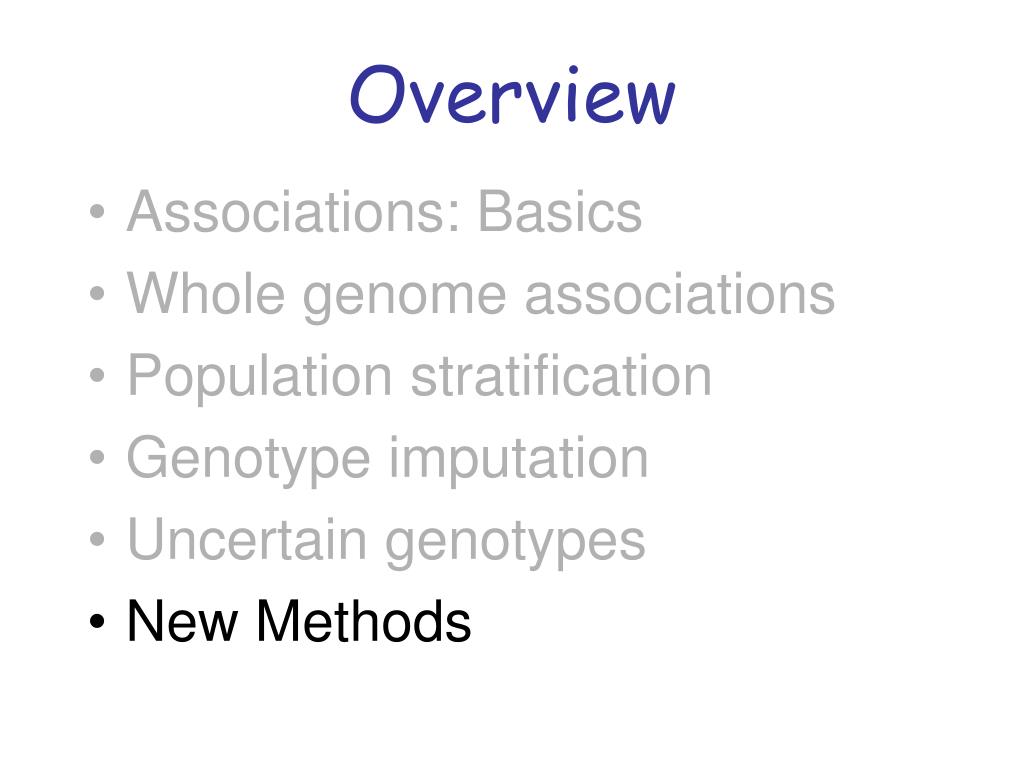The width and height of the screenshot is (1024, 768).
Task: Click the word stratification
Action: click(x=561, y=375)
